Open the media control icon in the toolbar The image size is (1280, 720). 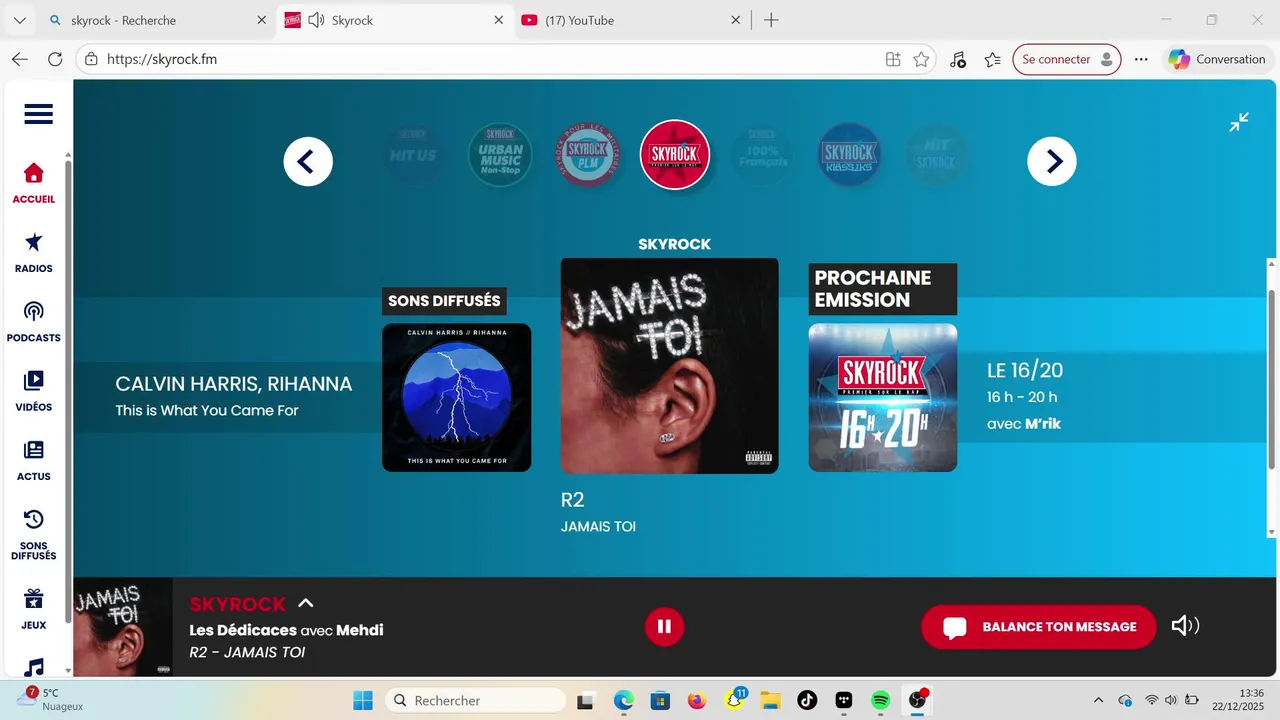[x=958, y=59]
